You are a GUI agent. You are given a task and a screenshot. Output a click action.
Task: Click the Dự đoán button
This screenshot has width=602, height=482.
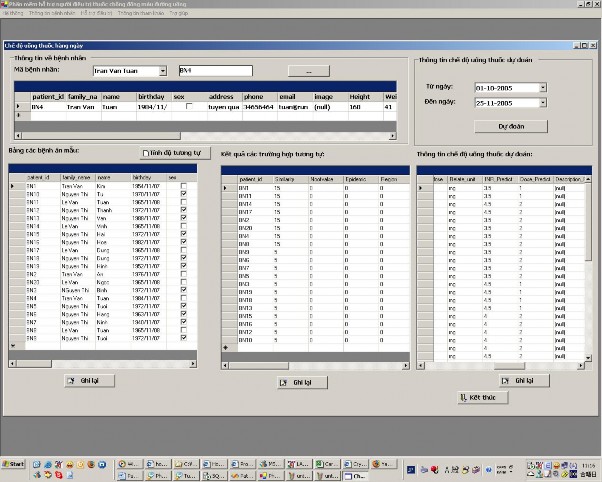click(510, 127)
